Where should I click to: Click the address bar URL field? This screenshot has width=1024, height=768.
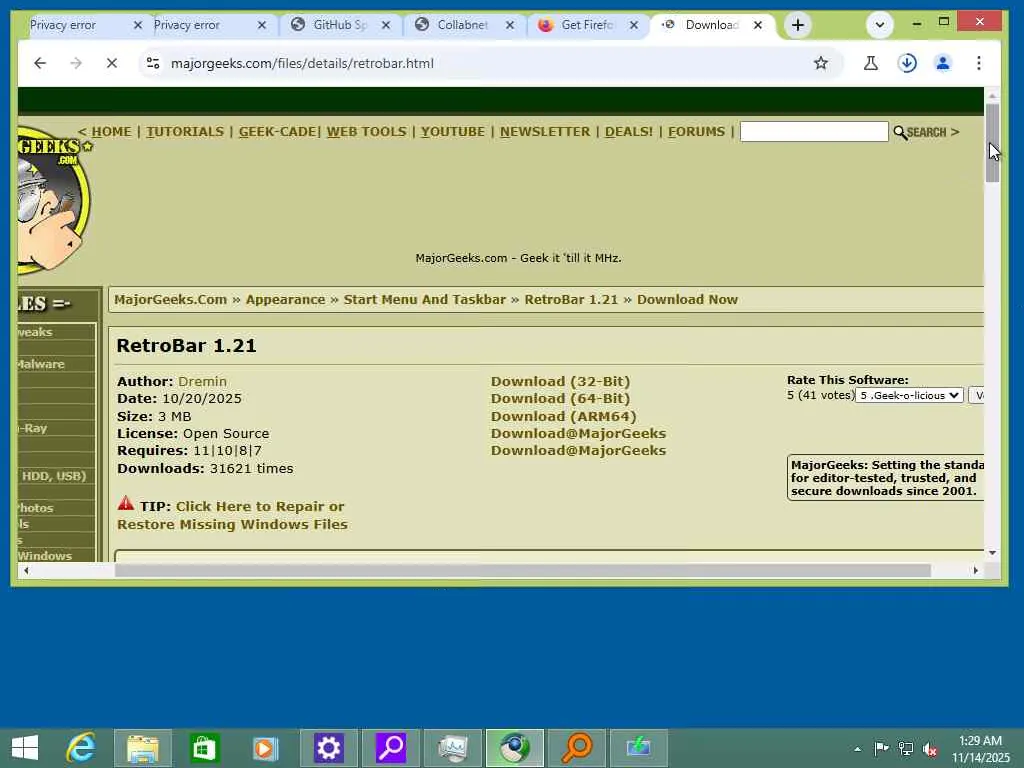point(483,63)
